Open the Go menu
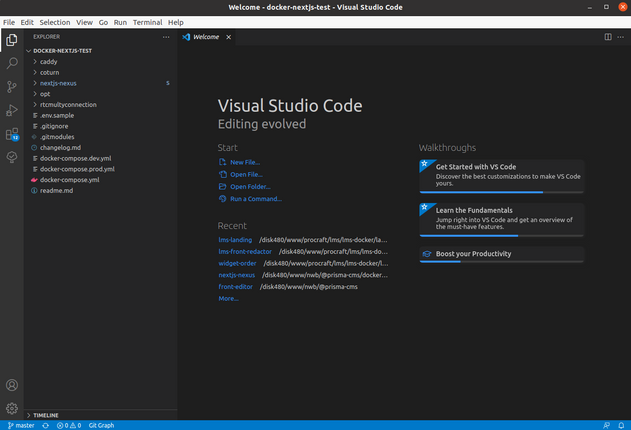Viewport: 631px width, 430px height. 103,23
